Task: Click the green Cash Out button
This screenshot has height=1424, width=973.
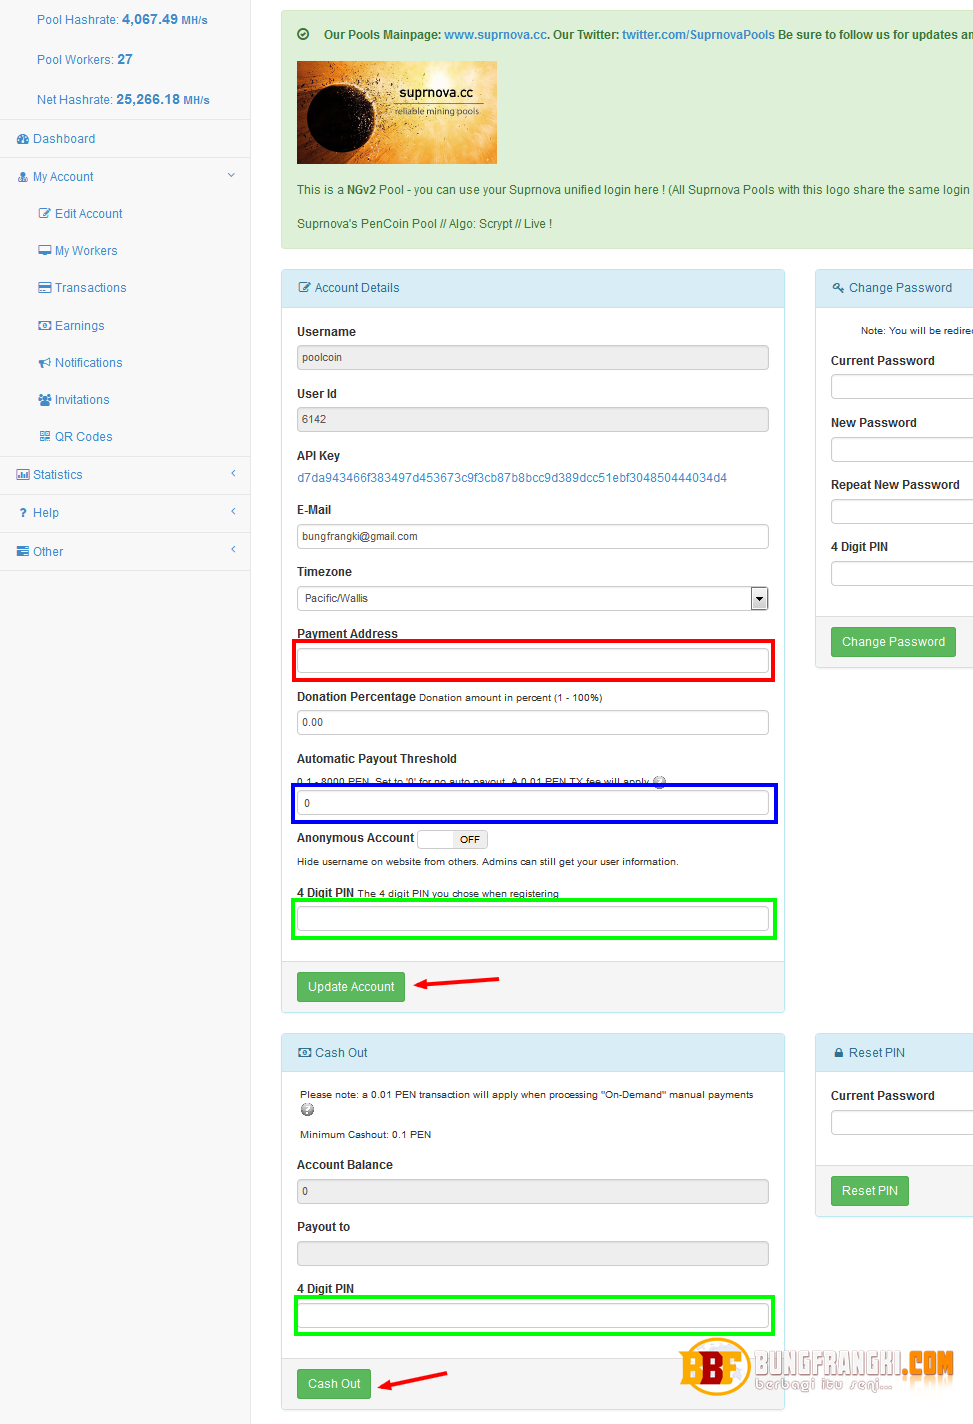Action: 334,1384
